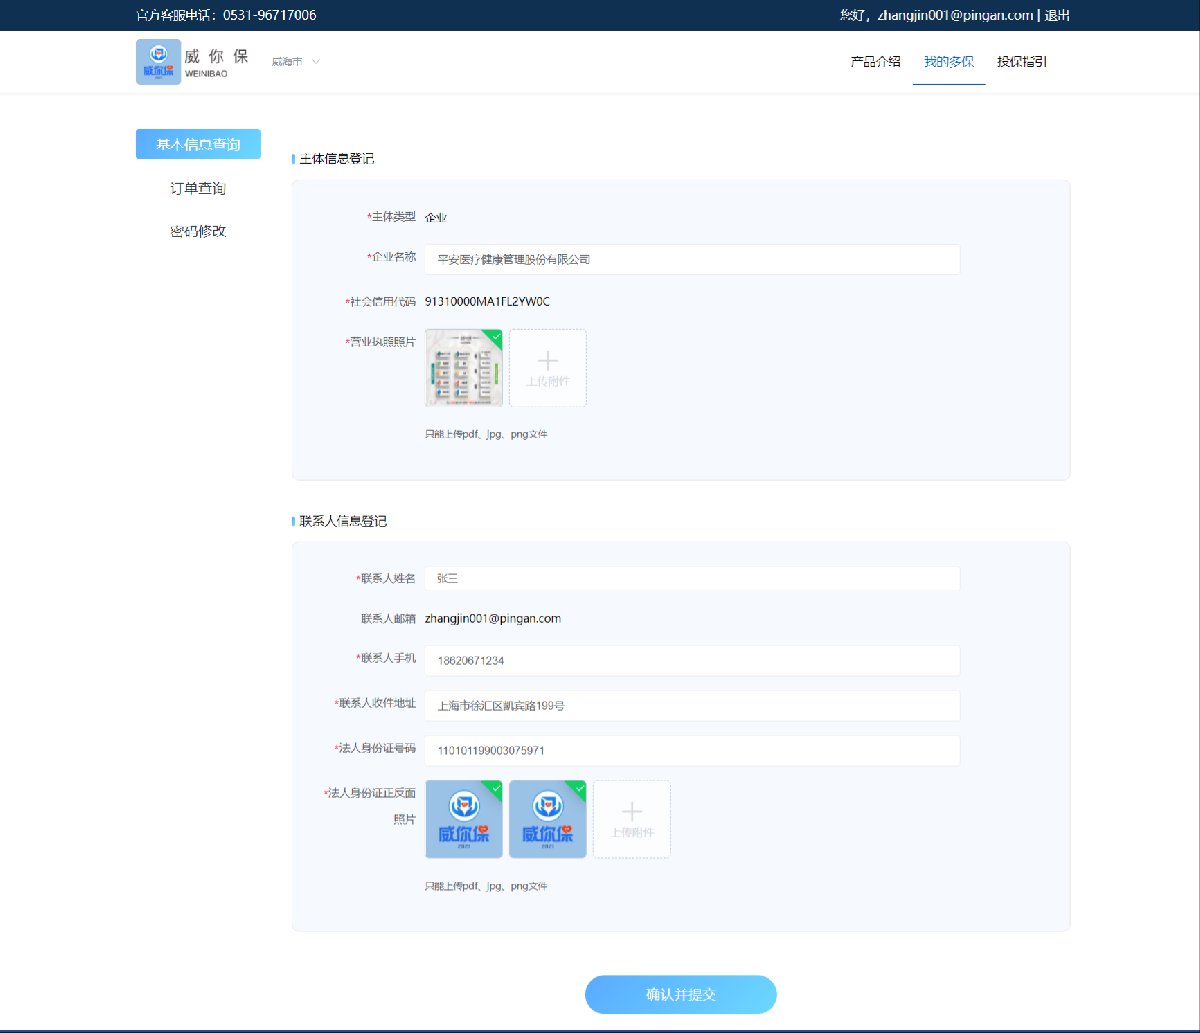1200x1033 pixels.
Task: Click the 退出 logout link
Action: coord(1057,15)
